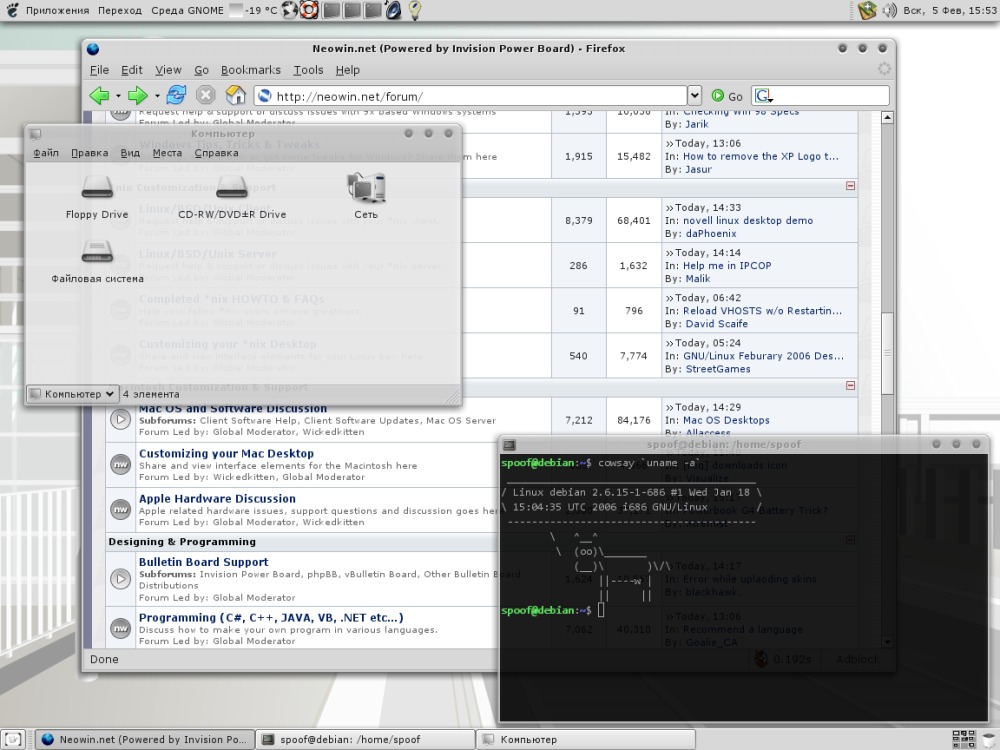Click the Firefox page vertical scrollbar thumb

pos(887,353)
